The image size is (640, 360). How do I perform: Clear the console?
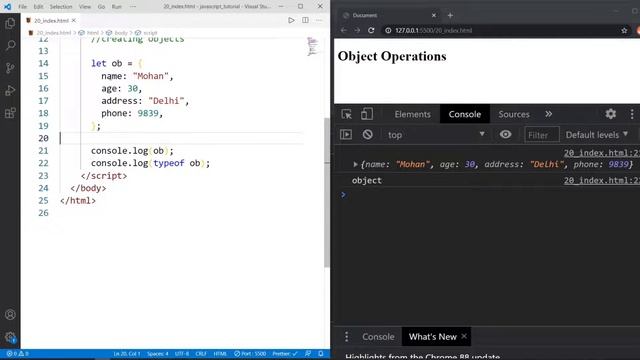pos(368,134)
